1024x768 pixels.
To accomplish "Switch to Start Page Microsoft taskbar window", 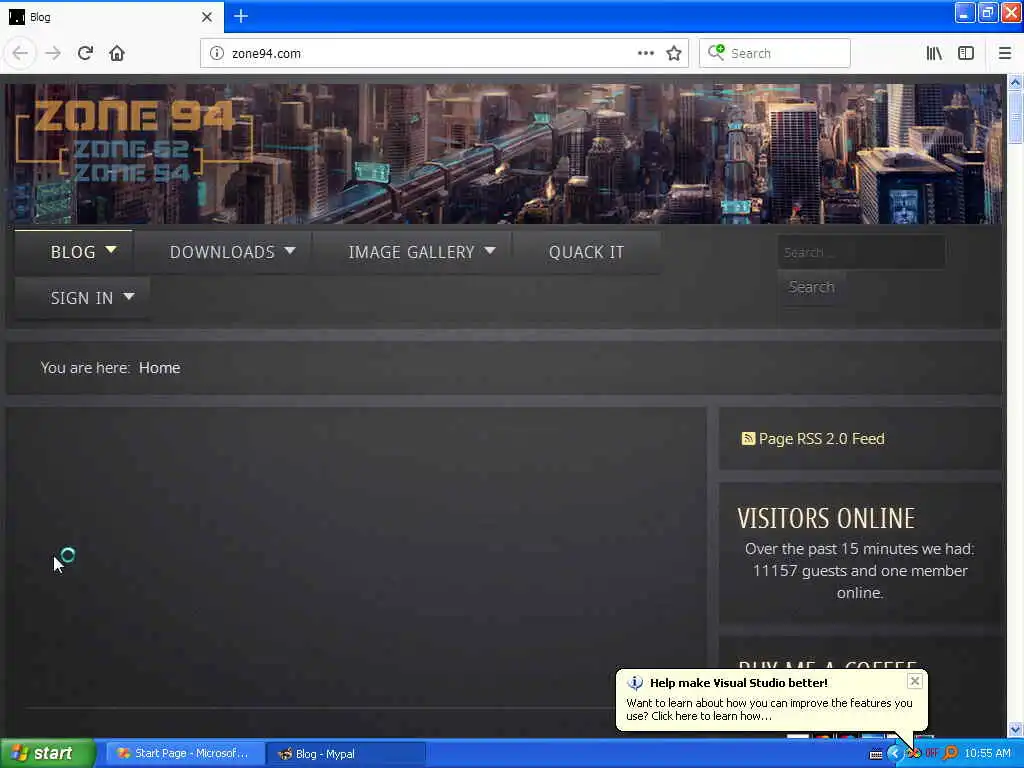I will tap(184, 753).
